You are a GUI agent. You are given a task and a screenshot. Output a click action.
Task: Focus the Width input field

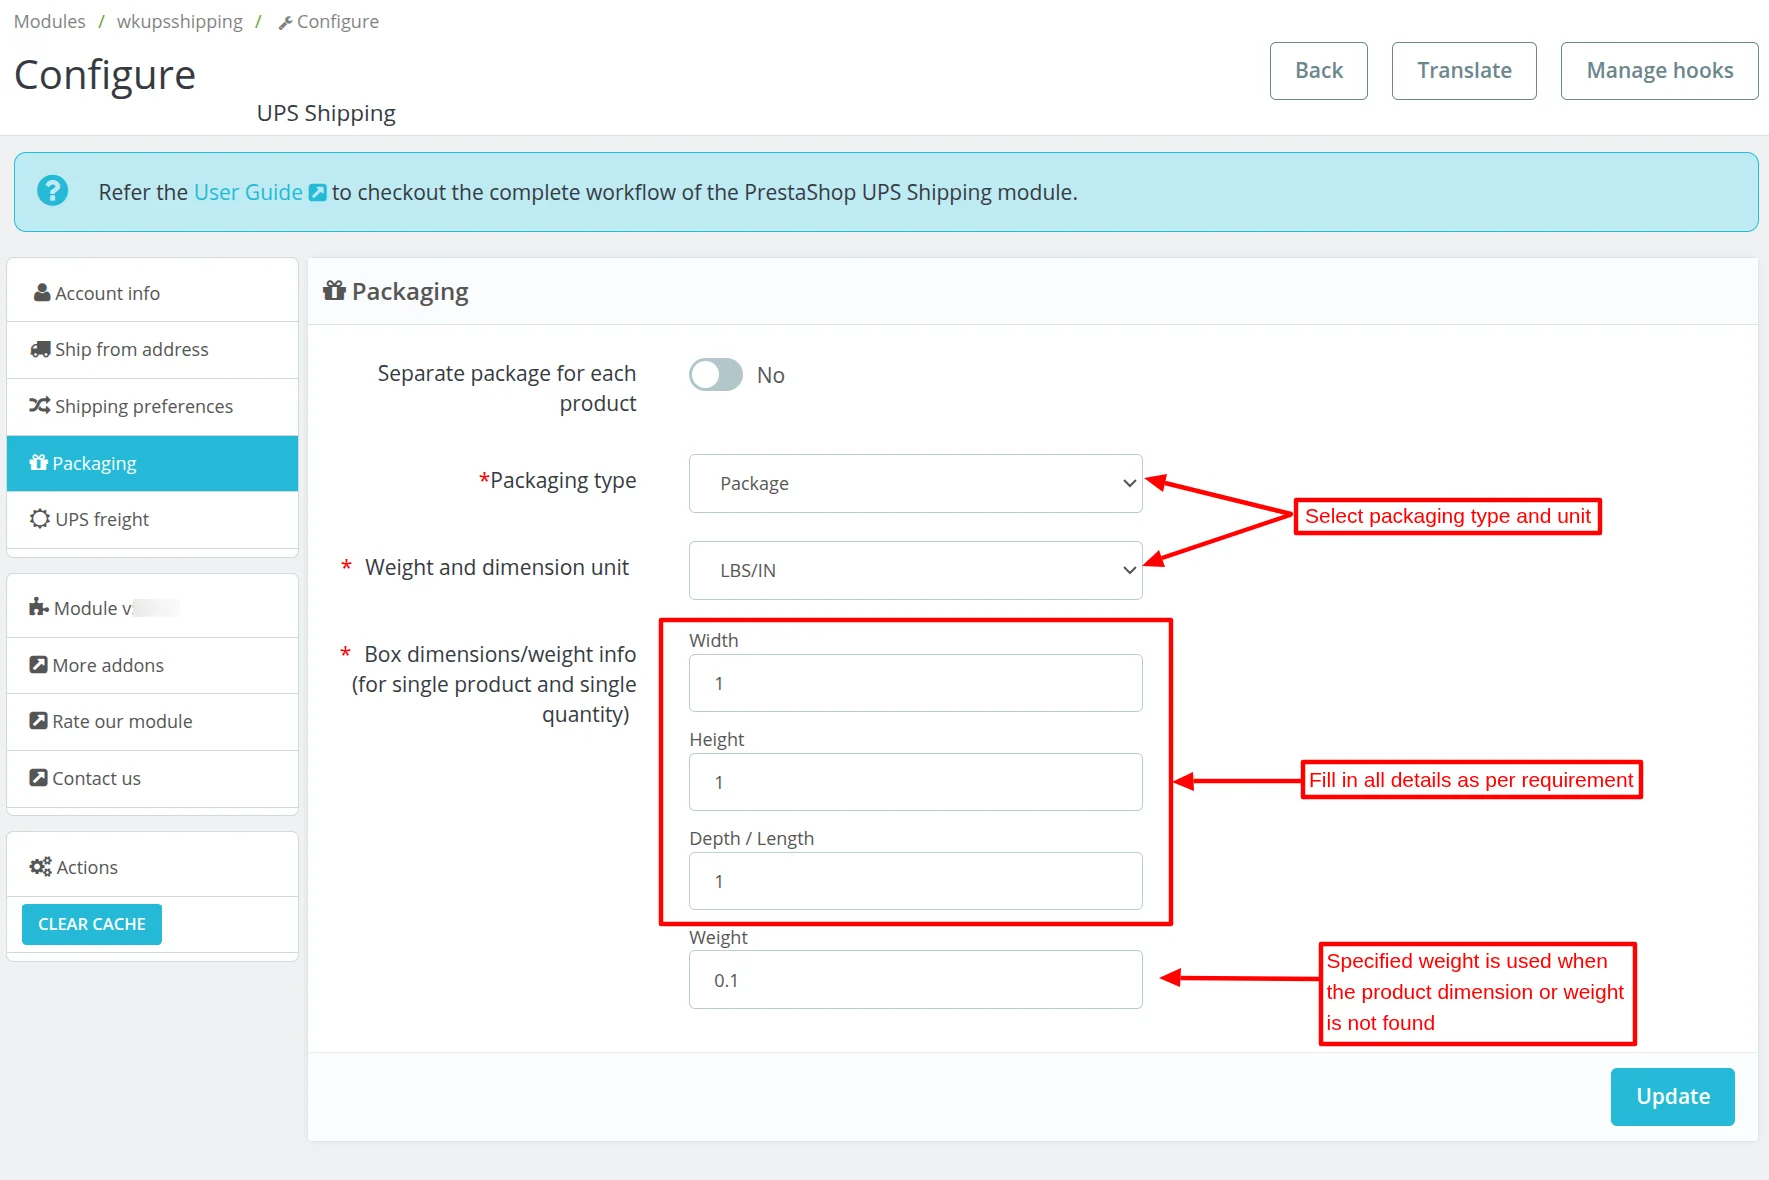pos(916,683)
